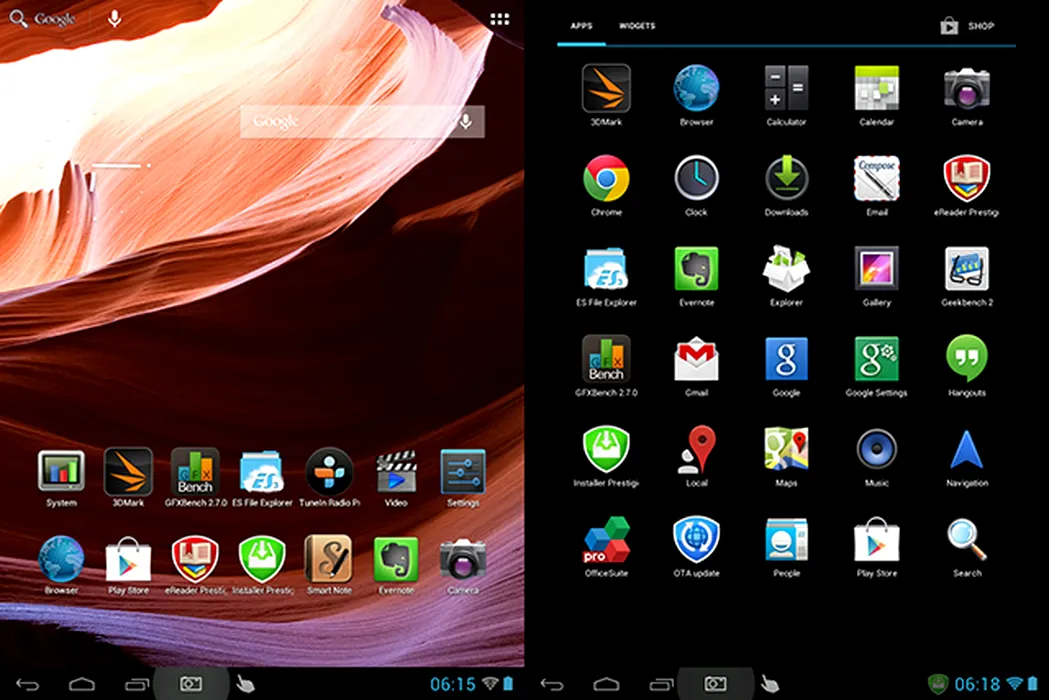1049x700 pixels.
Task: Tap the top-left Google search magnifier
Action: coord(18,19)
